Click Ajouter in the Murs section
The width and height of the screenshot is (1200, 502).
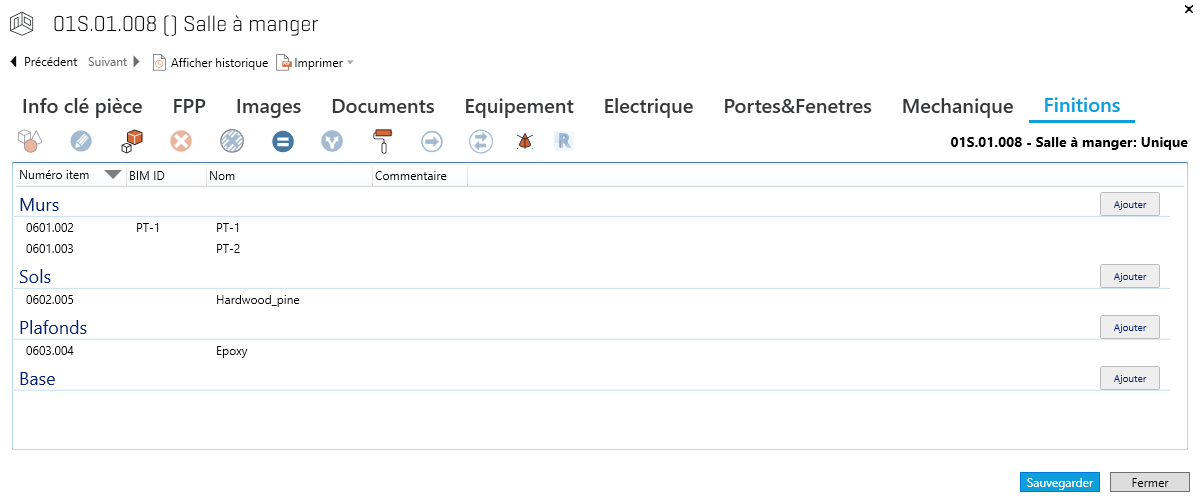pyautogui.click(x=1130, y=204)
